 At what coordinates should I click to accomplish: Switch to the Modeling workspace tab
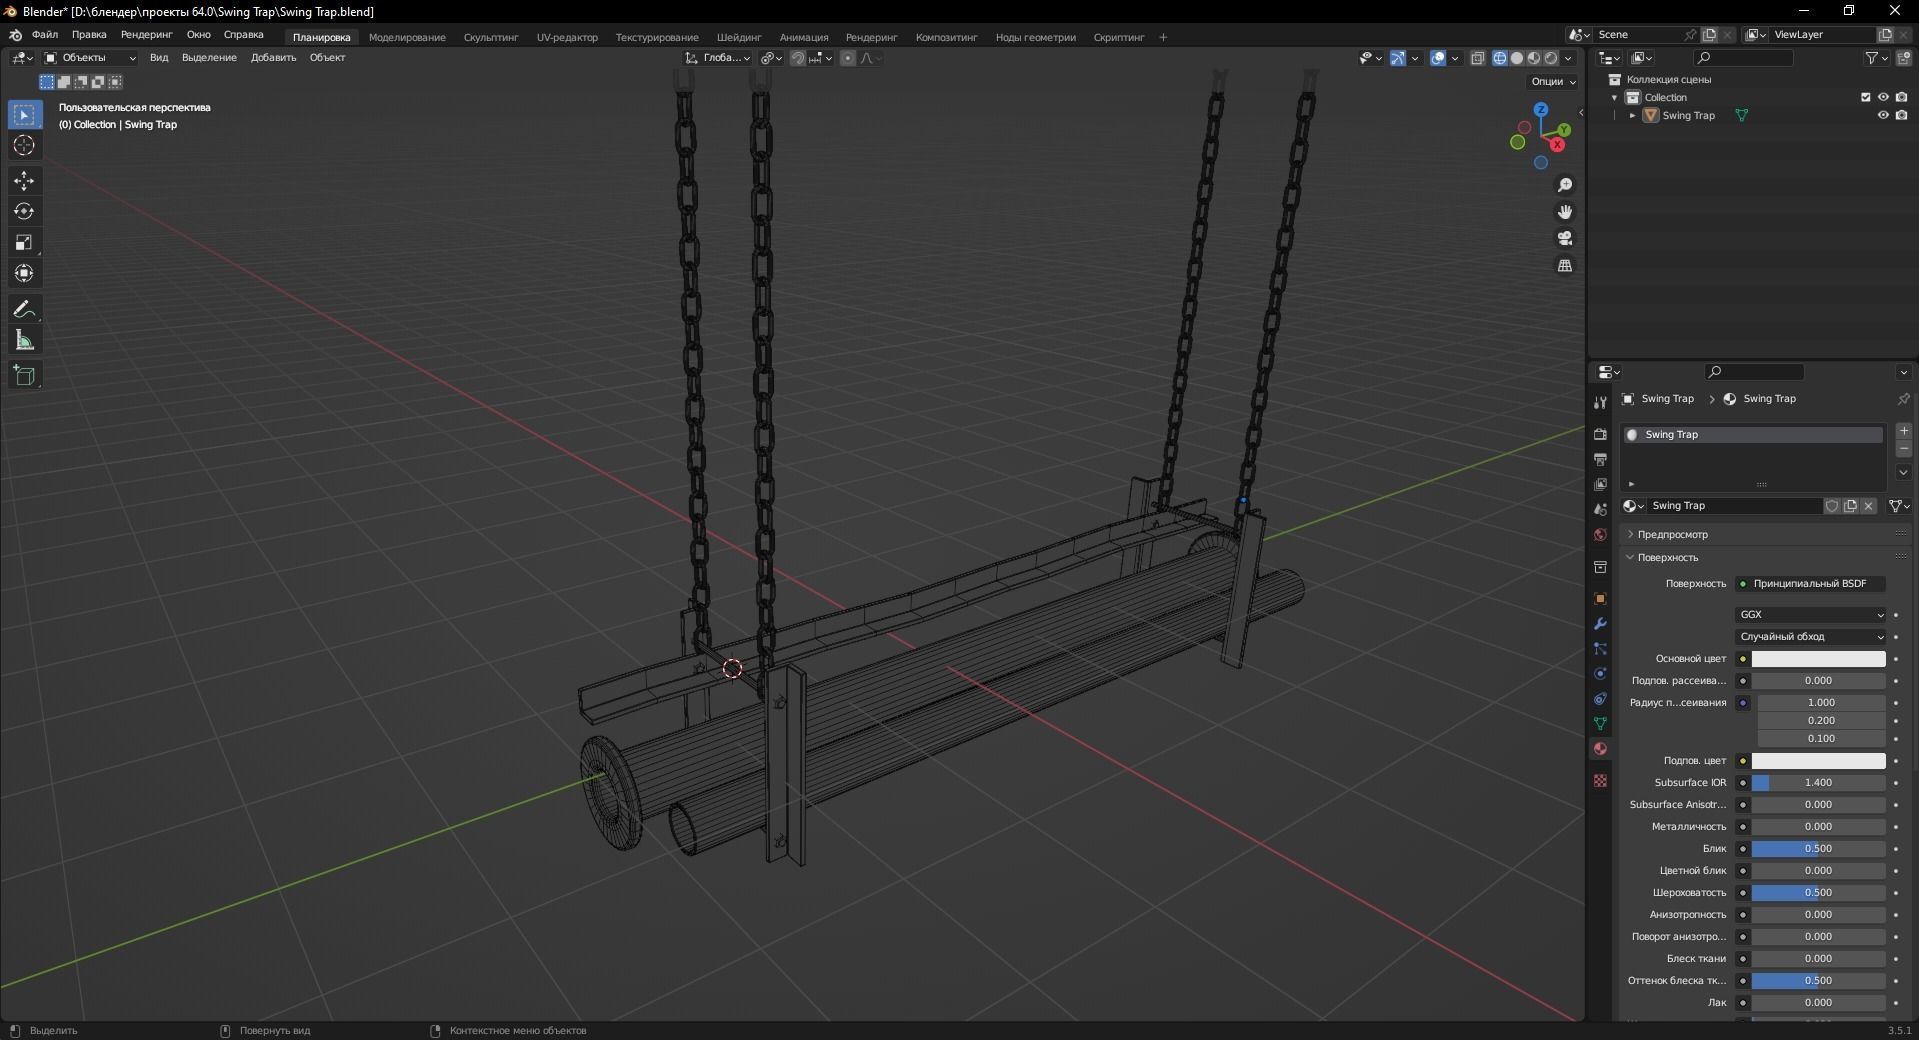coord(407,38)
